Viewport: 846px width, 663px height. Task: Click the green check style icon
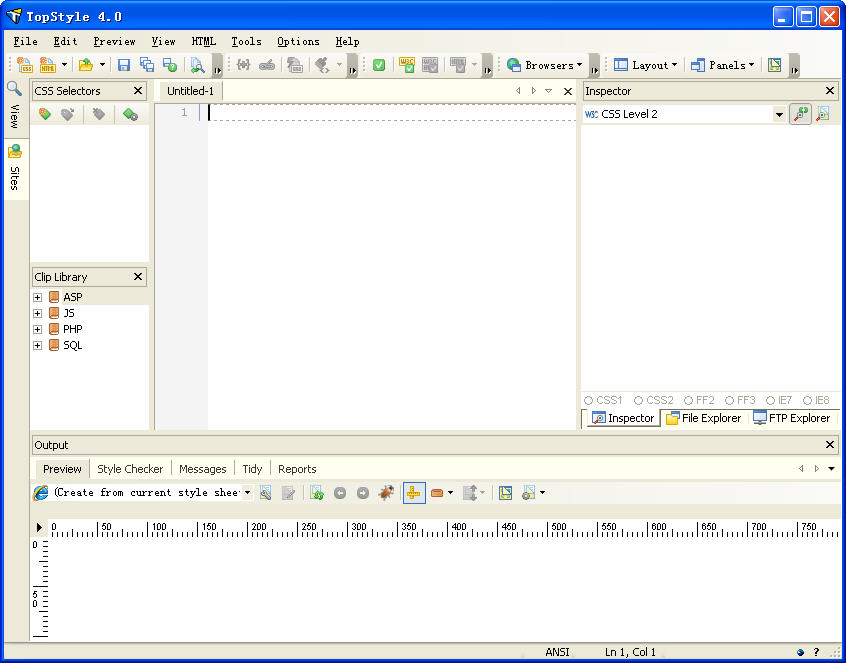379,65
